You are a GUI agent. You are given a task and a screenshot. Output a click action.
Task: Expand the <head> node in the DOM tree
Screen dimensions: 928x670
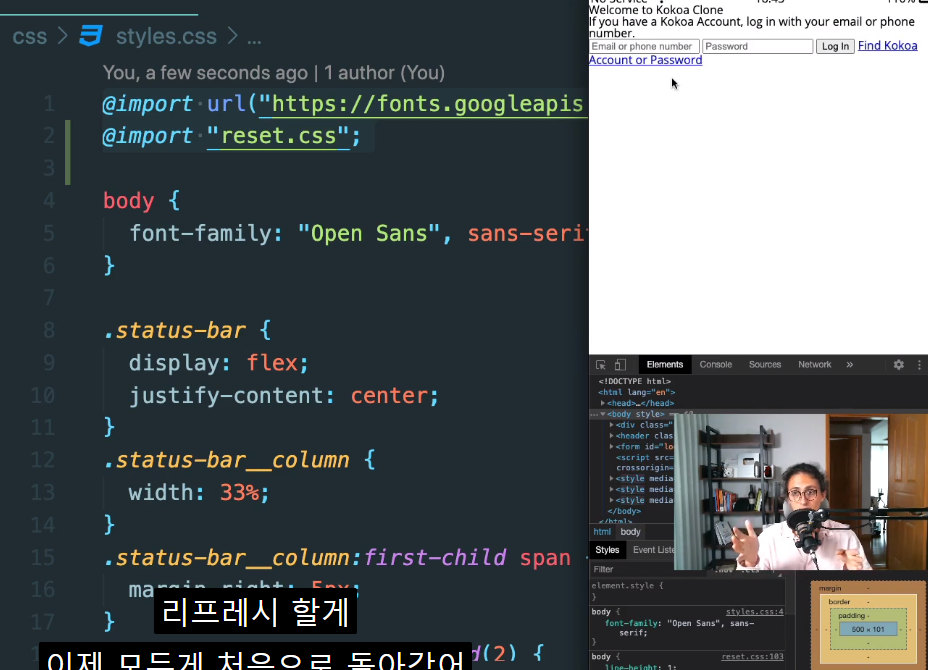point(603,403)
